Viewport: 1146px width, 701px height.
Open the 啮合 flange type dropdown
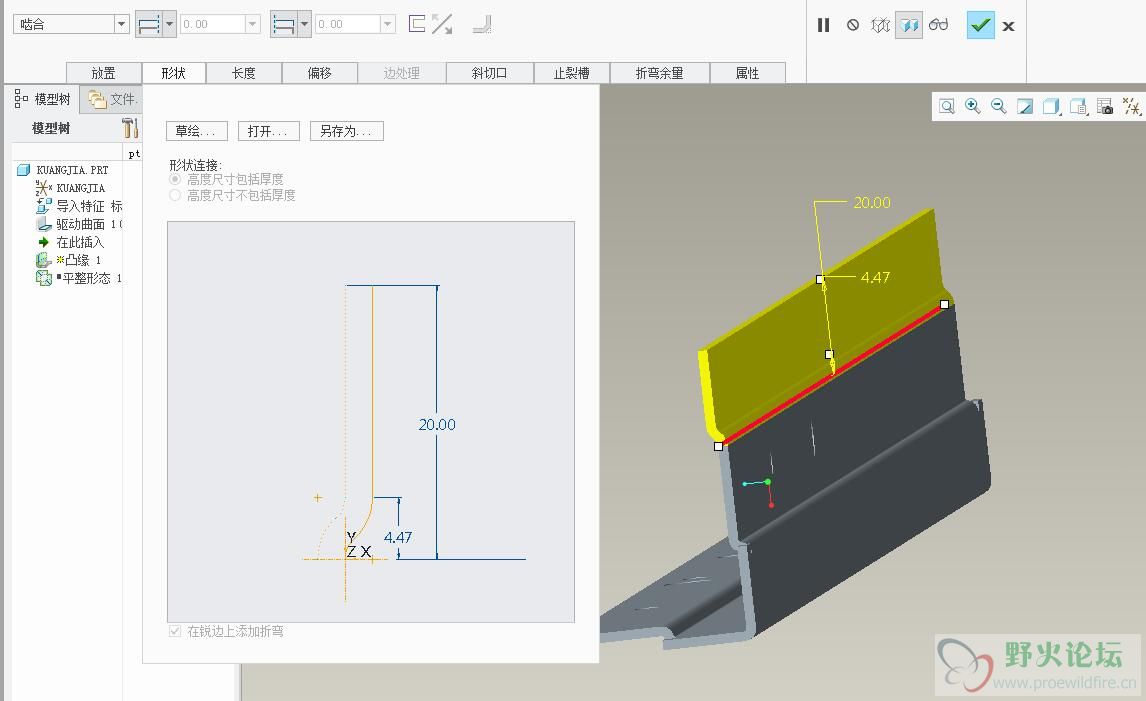tap(121, 24)
